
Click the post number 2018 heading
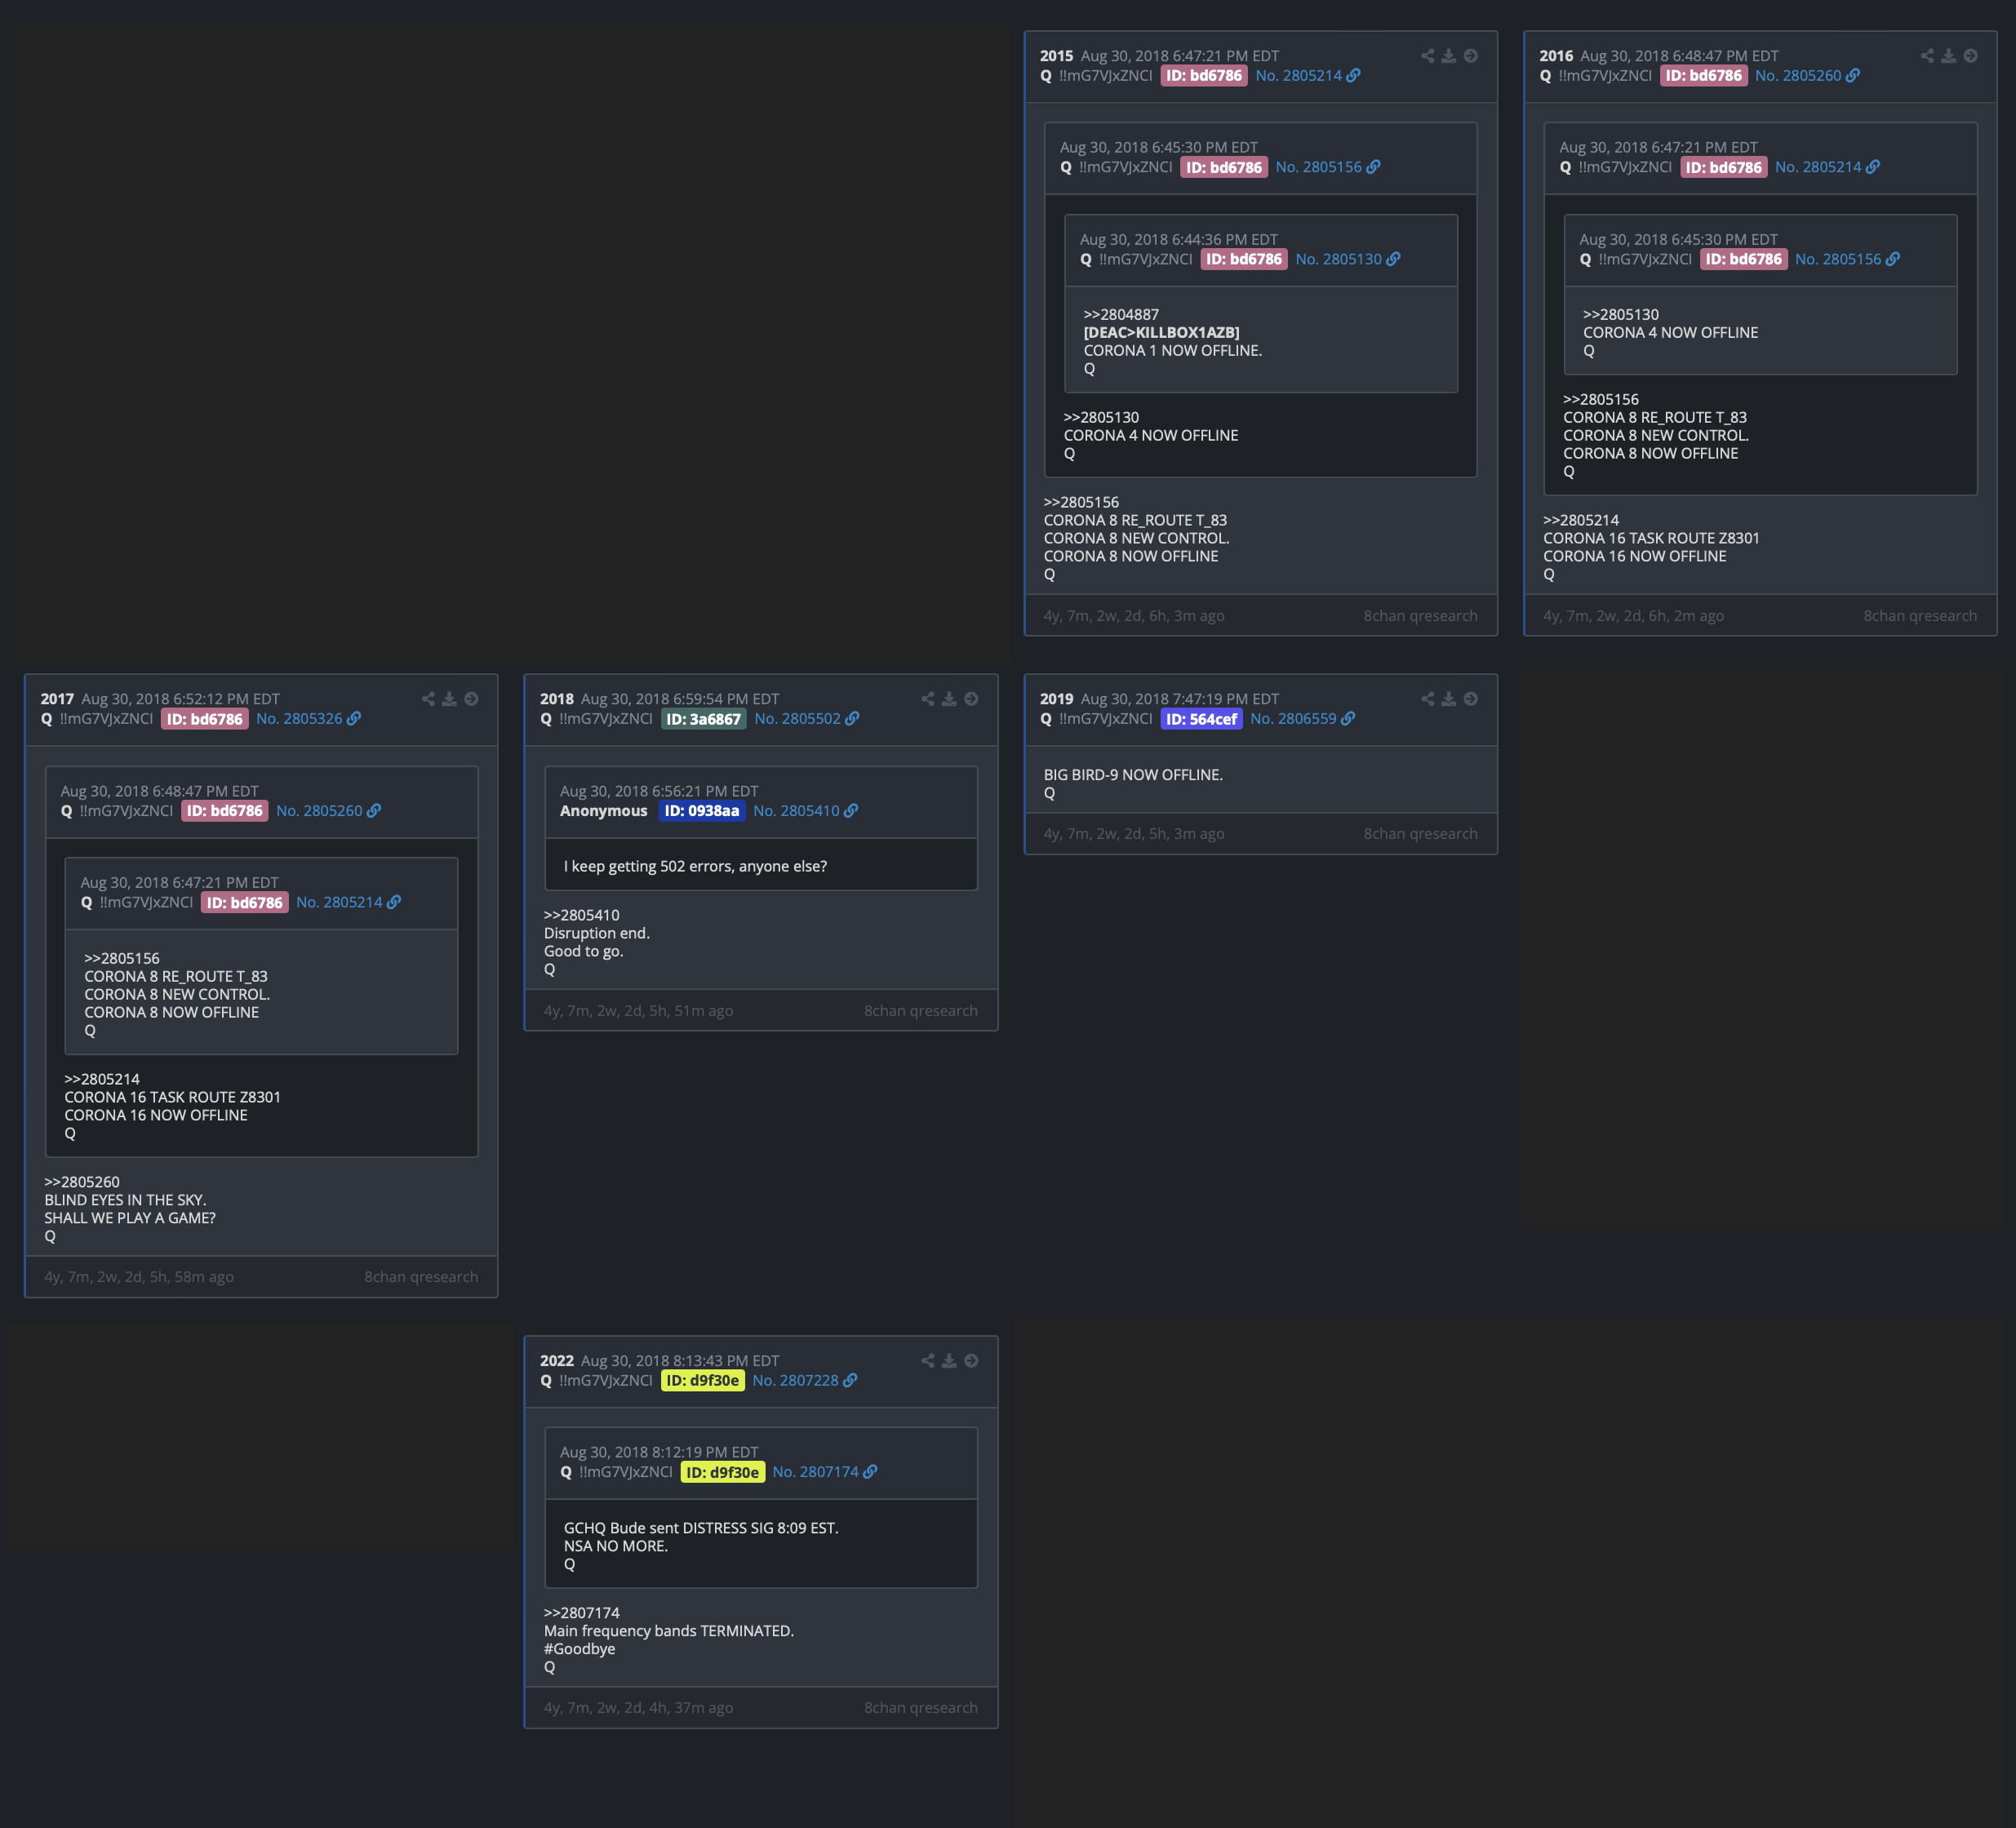(x=557, y=699)
